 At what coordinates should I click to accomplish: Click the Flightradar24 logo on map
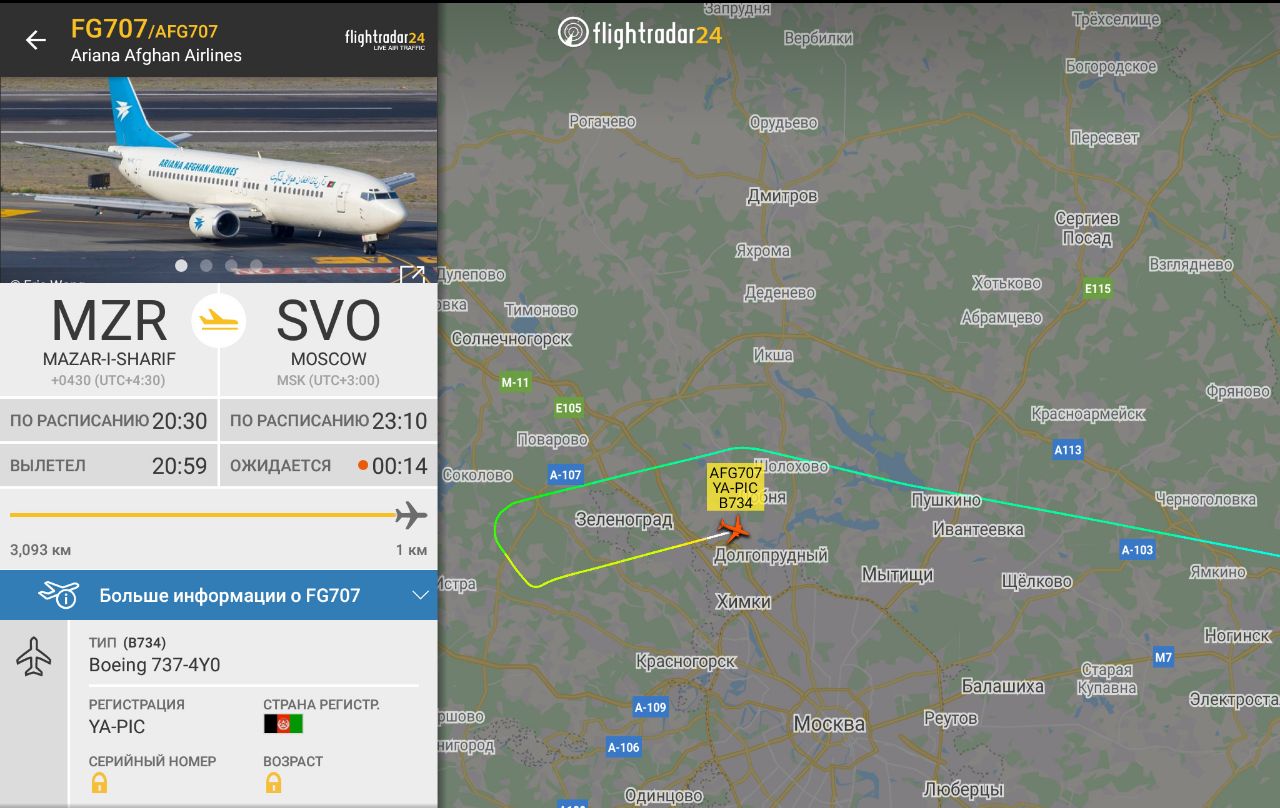640,33
